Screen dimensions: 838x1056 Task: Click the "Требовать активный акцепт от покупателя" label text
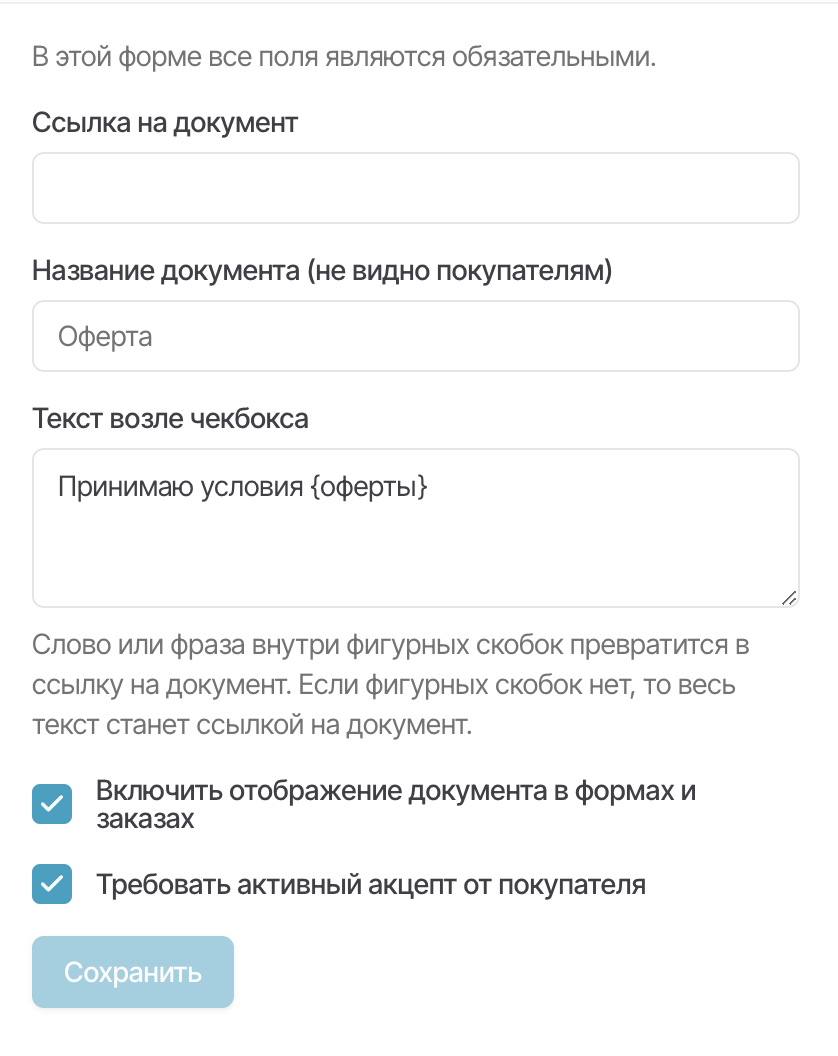point(370,884)
